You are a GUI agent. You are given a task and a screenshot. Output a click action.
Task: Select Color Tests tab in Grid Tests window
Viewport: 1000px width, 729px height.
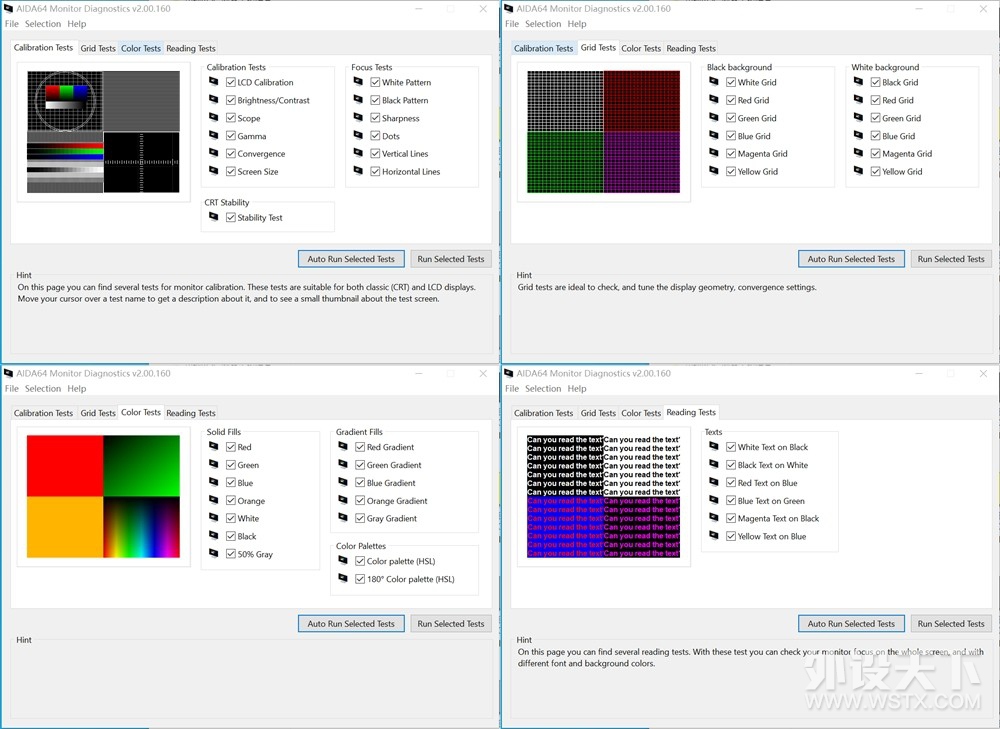[x=641, y=48]
